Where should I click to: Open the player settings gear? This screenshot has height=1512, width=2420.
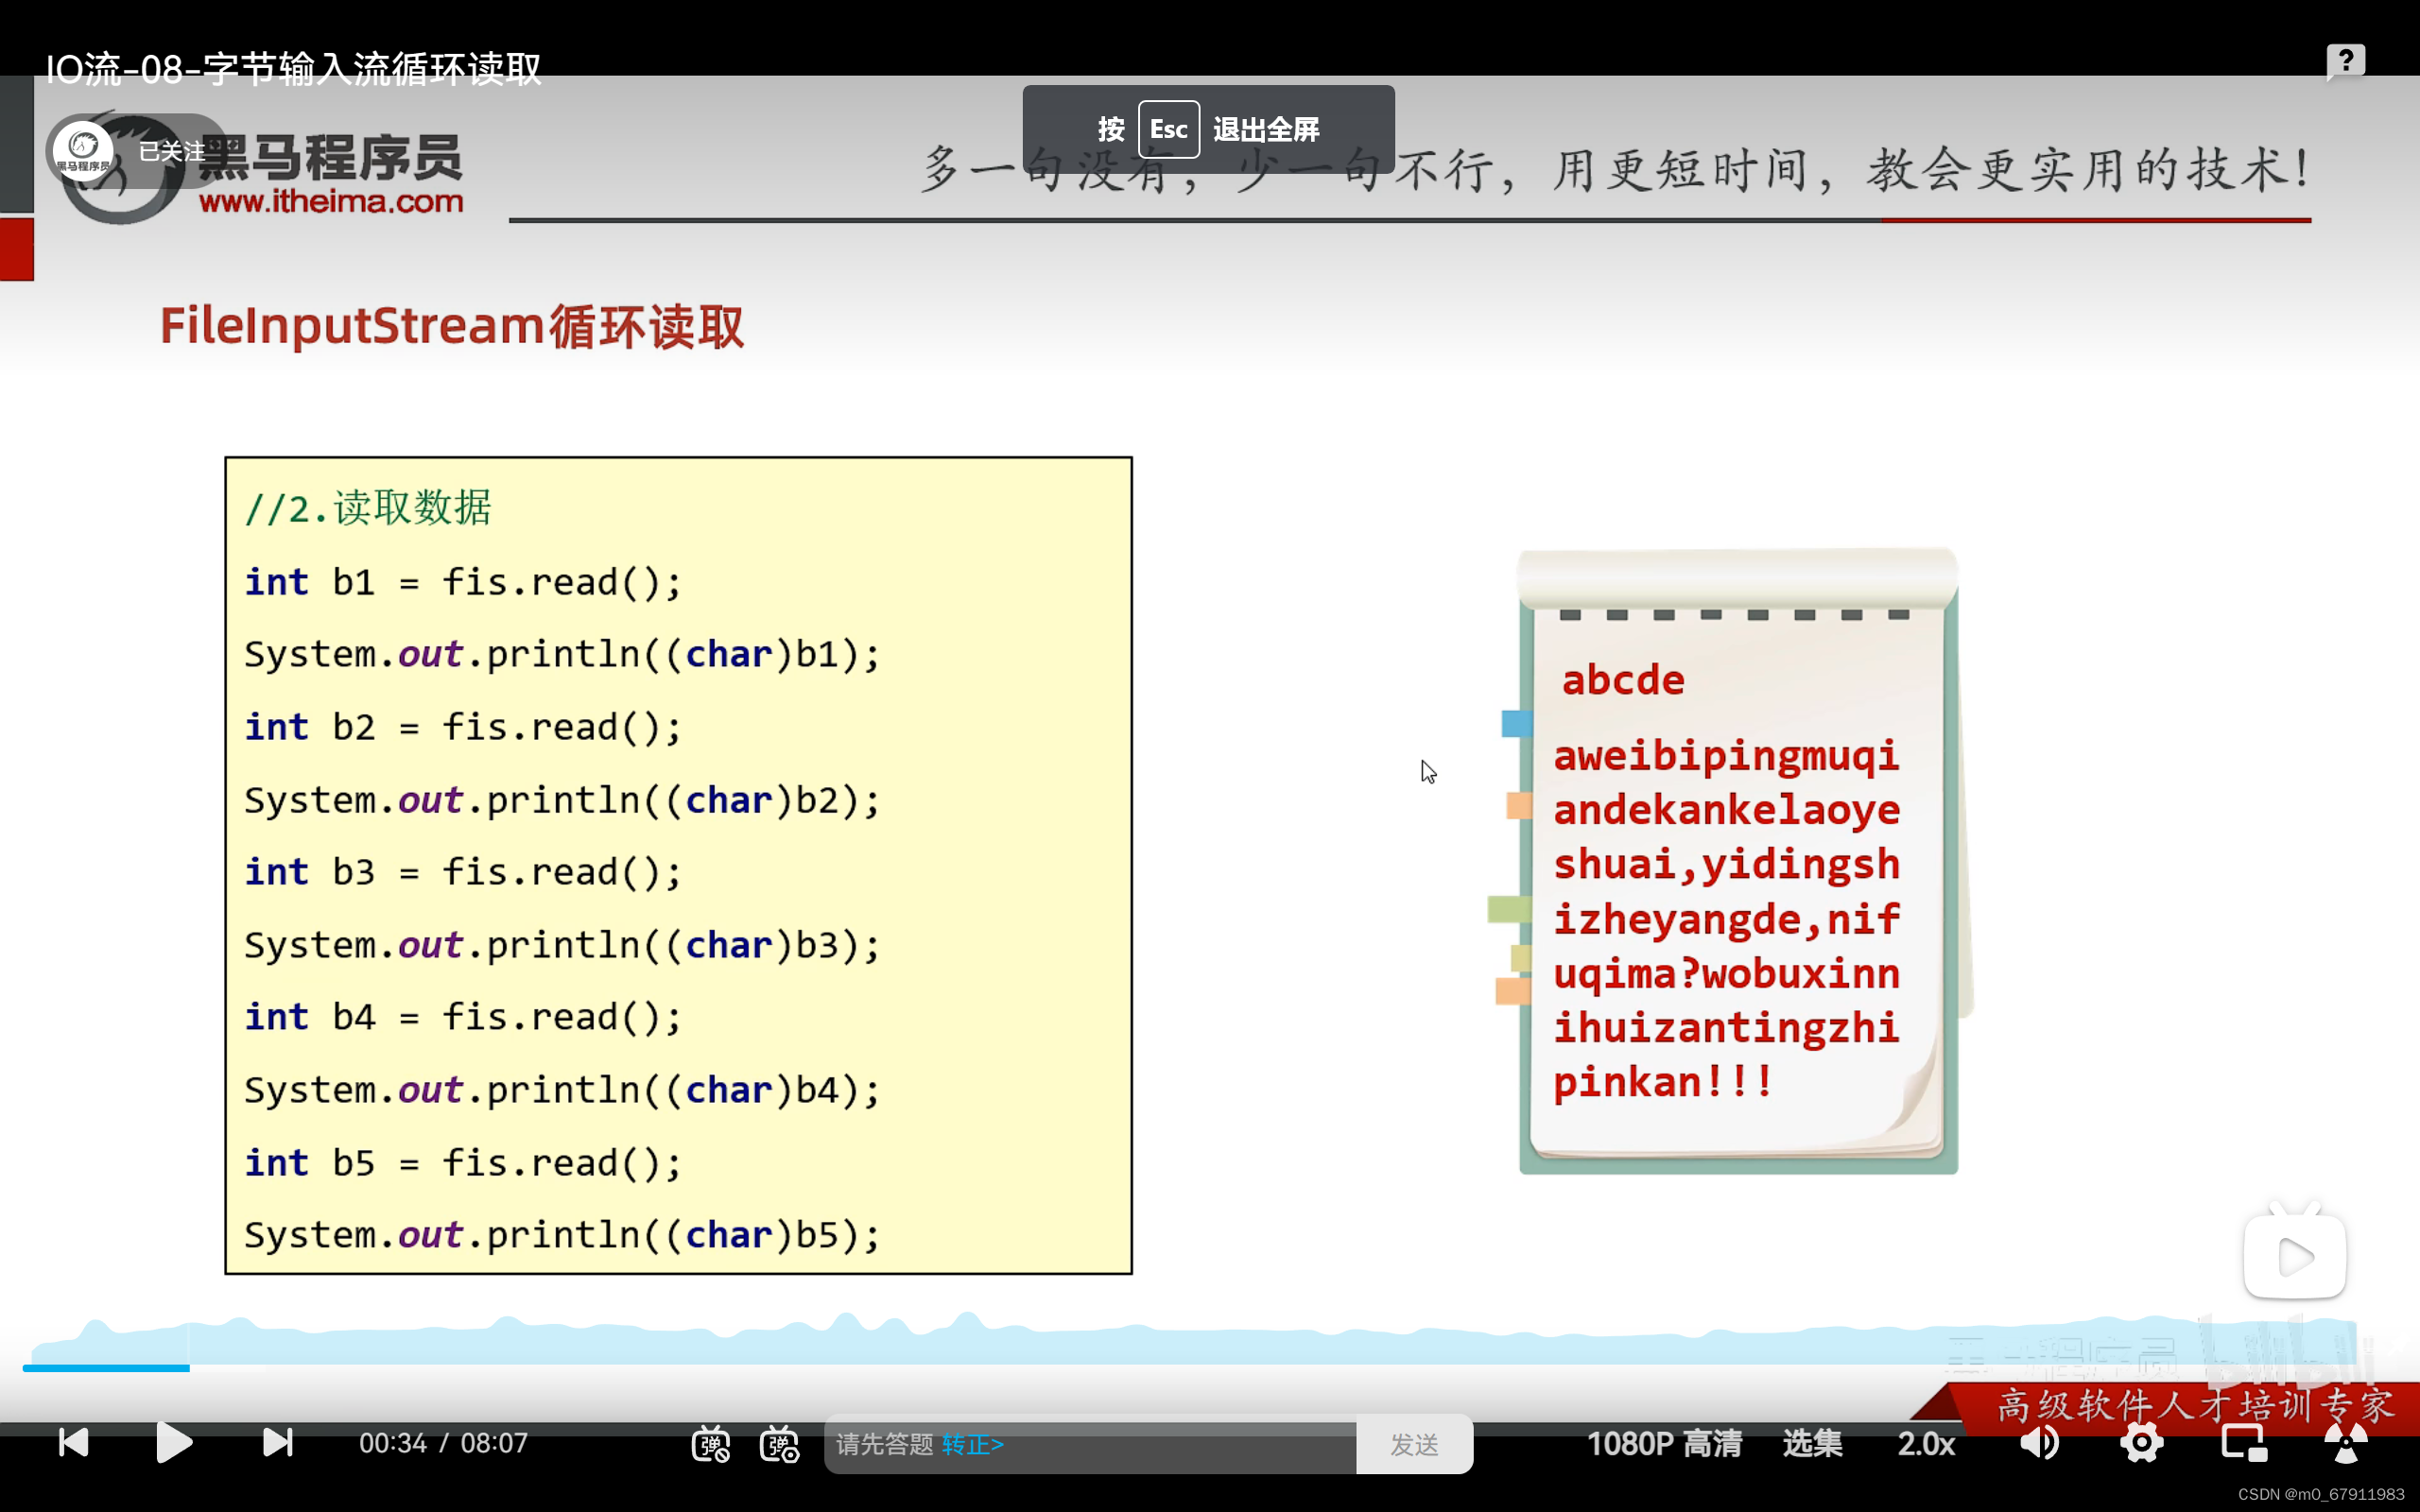pyautogui.click(x=2141, y=1443)
